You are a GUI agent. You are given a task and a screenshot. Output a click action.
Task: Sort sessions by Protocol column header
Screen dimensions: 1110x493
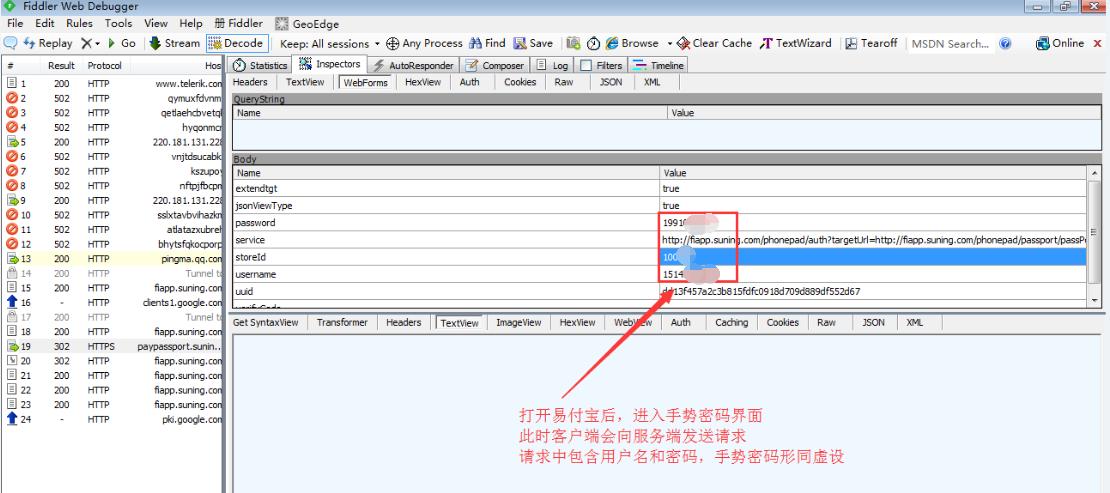[x=105, y=66]
